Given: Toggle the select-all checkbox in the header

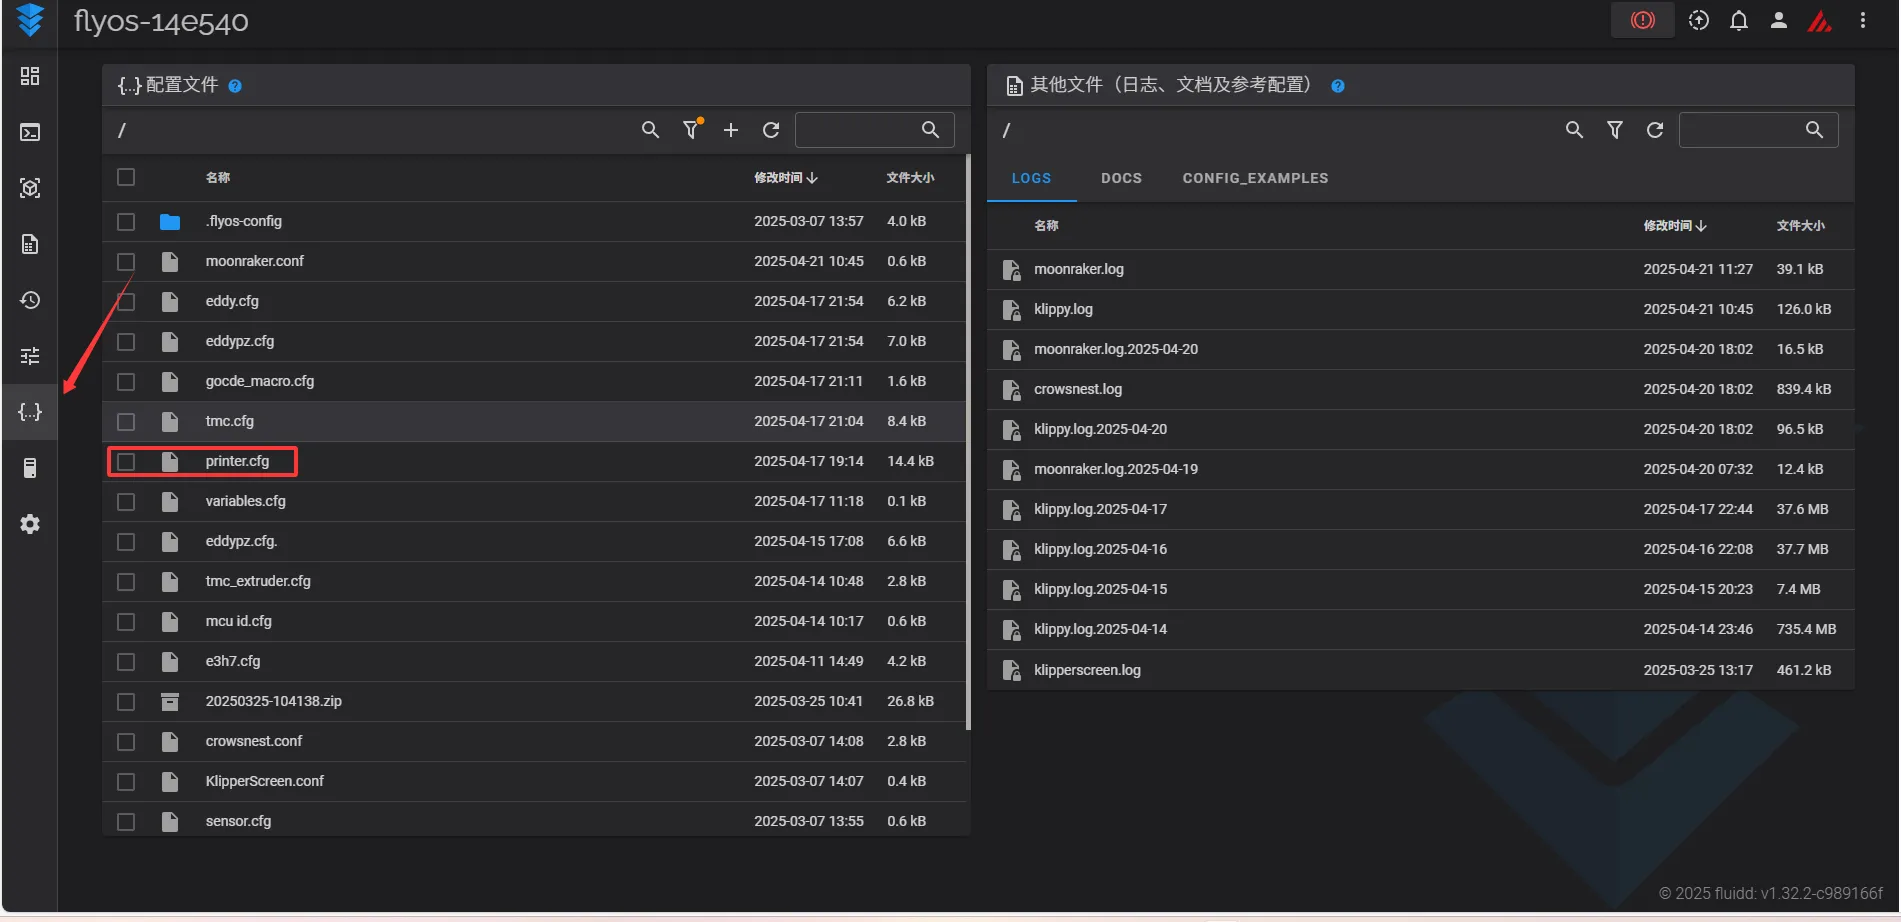Looking at the screenshot, I should coord(126,177).
